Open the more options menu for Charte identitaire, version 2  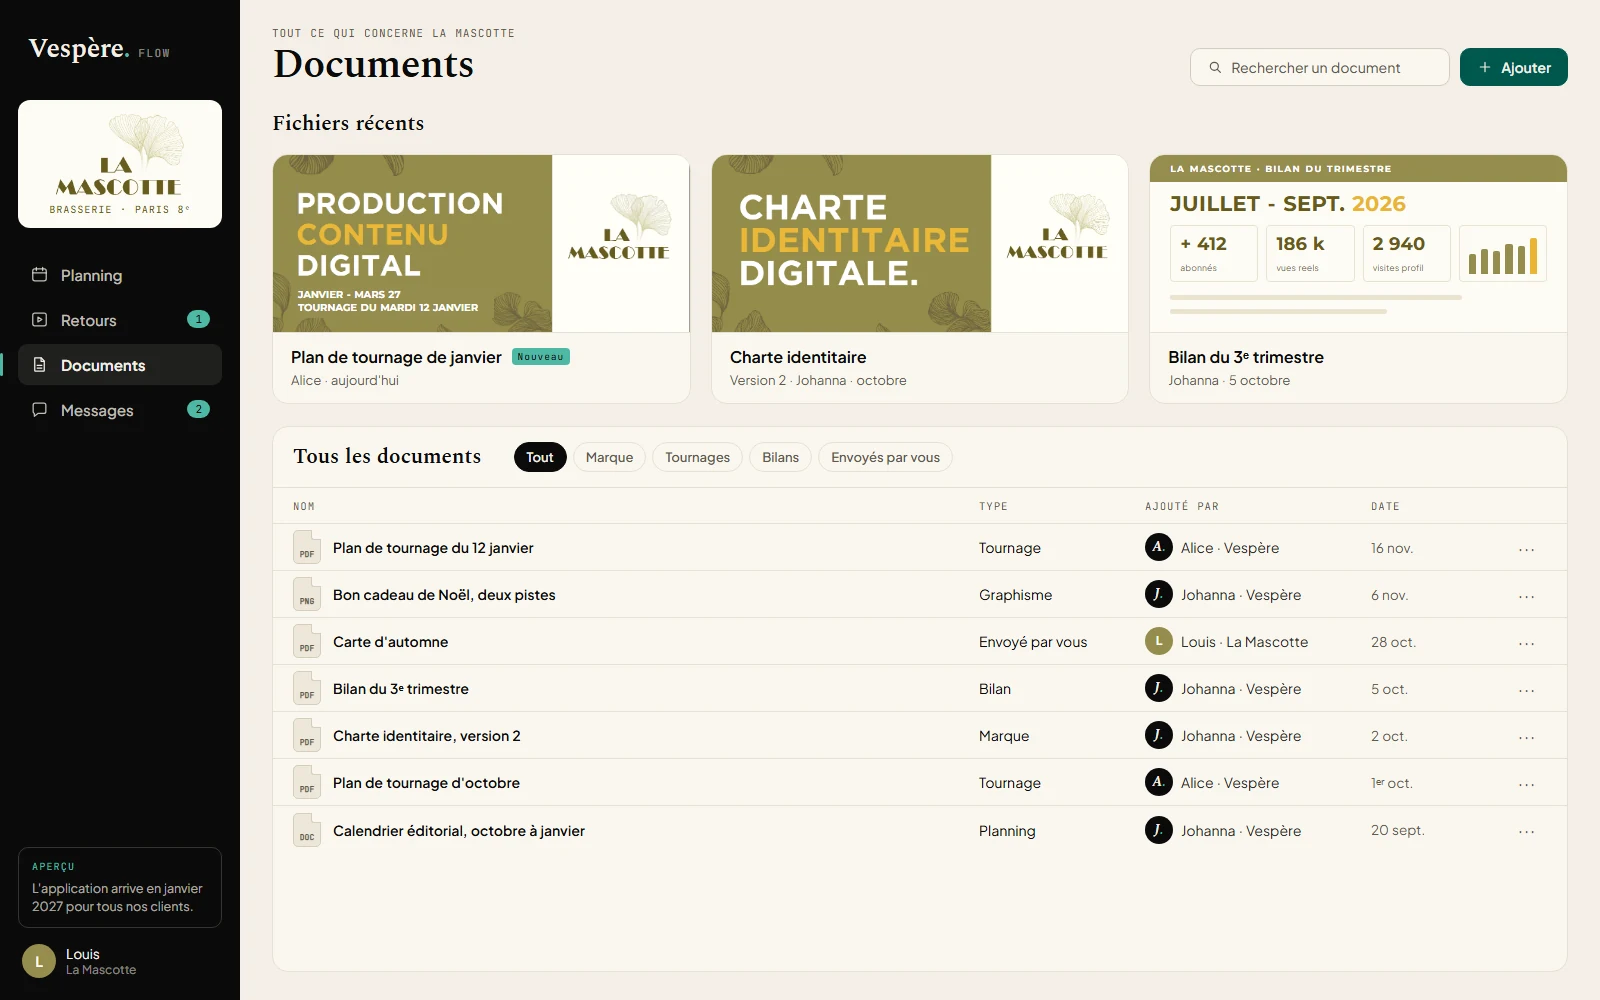pos(1526,737)
